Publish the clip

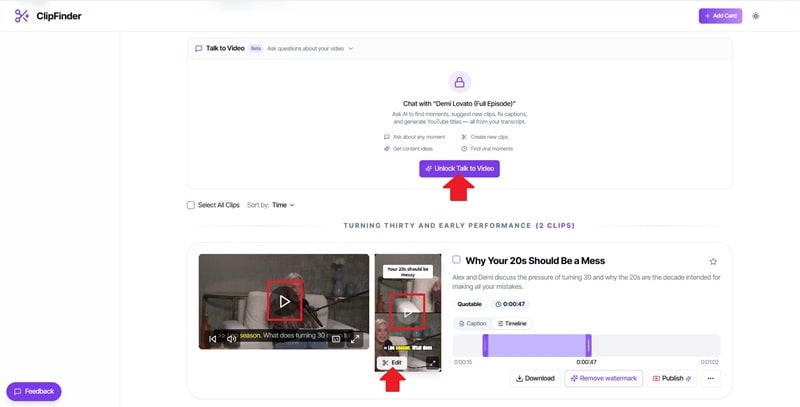(671, 378)
